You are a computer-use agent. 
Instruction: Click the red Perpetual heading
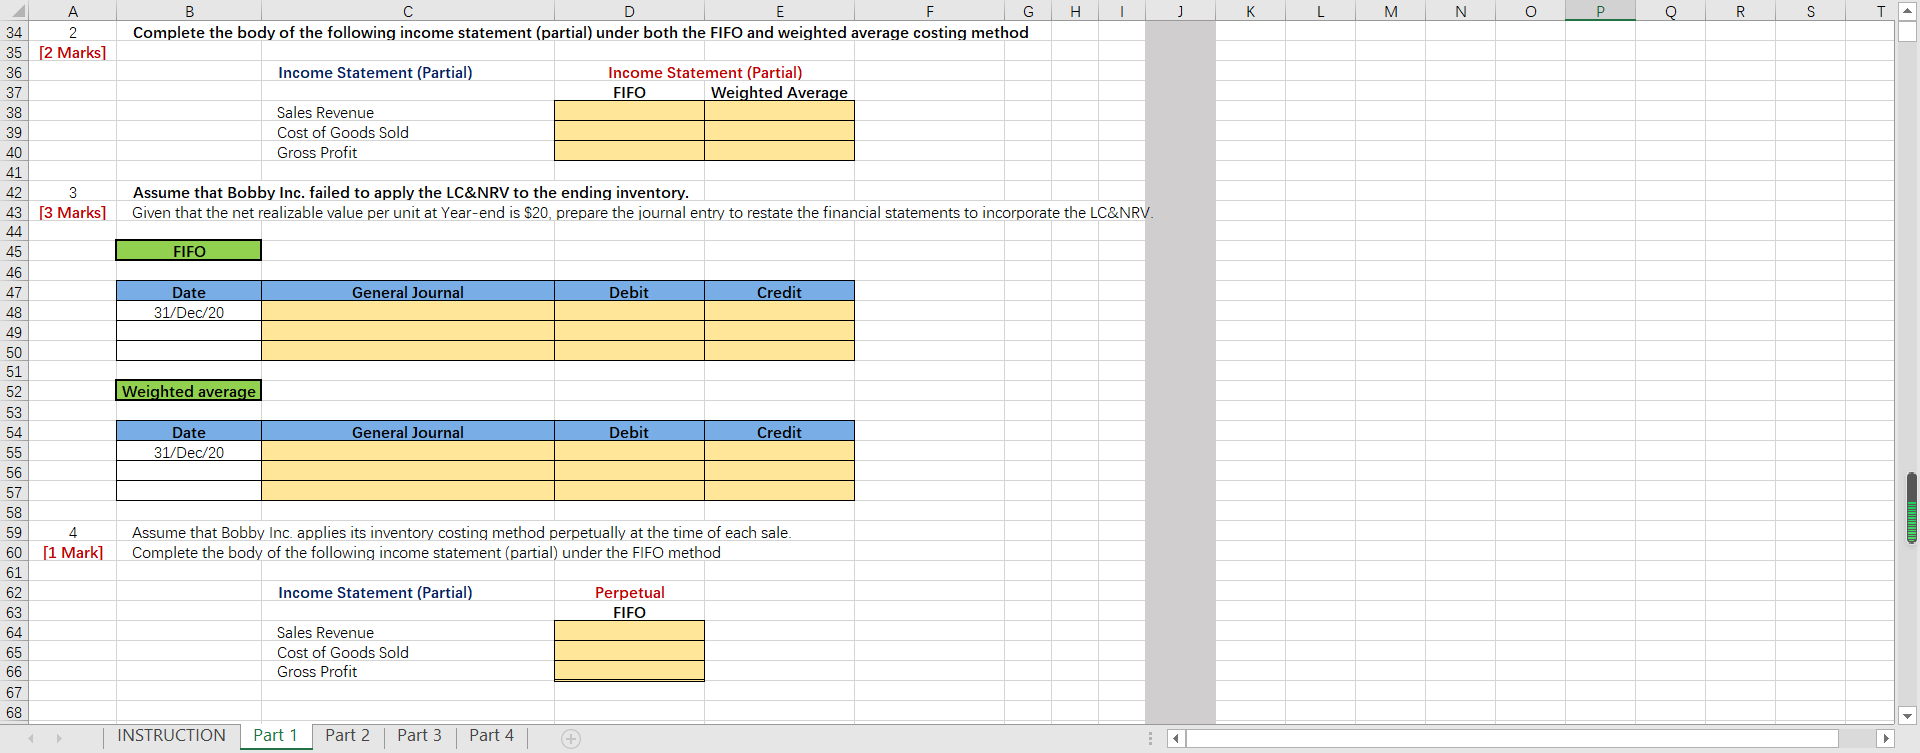[x=629, y=592]
